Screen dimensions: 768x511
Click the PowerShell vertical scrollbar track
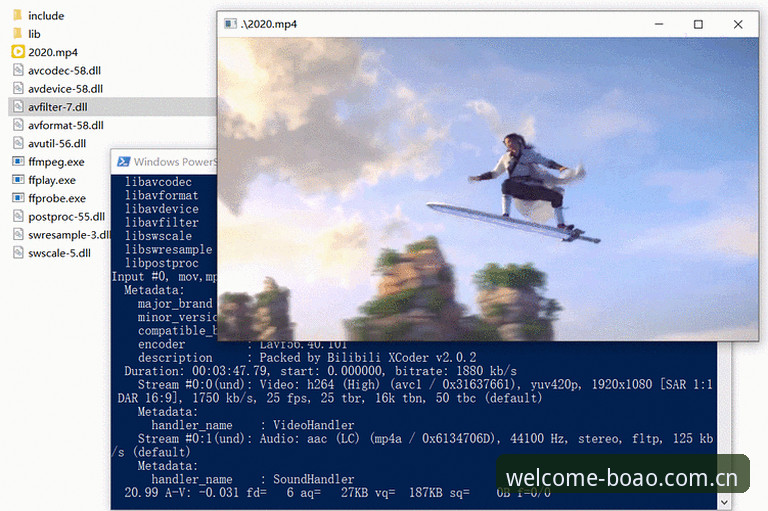tap(724, 419)
